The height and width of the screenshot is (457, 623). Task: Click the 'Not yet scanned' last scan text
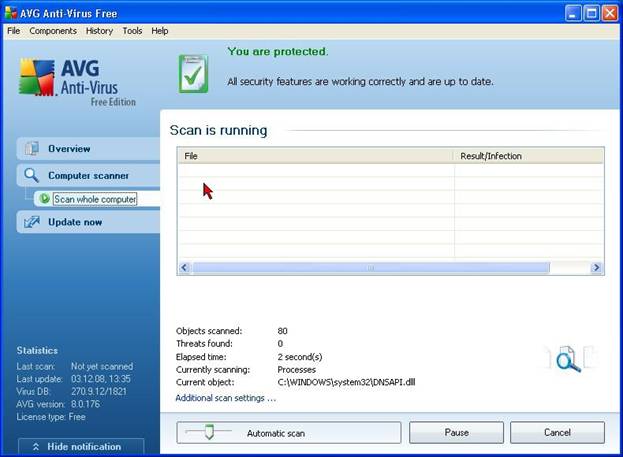click(102, 366)
